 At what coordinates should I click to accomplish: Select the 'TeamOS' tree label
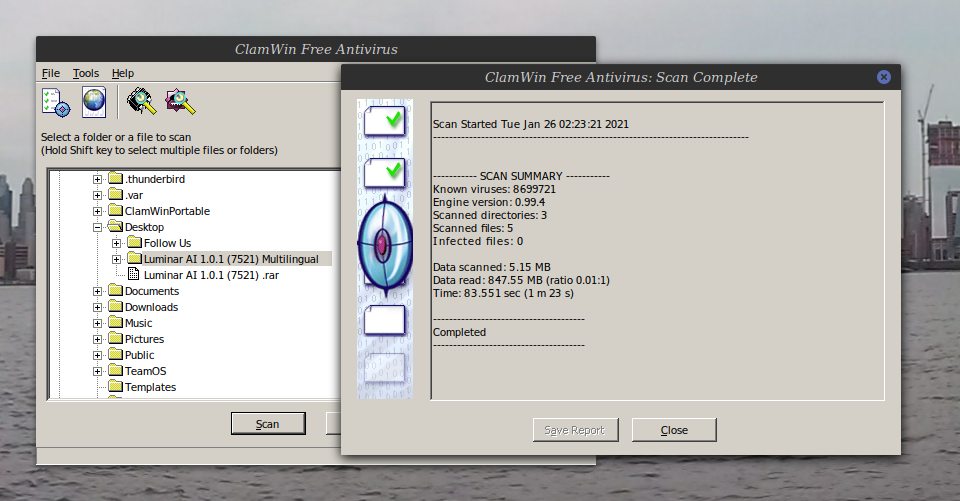click(146, 371)
